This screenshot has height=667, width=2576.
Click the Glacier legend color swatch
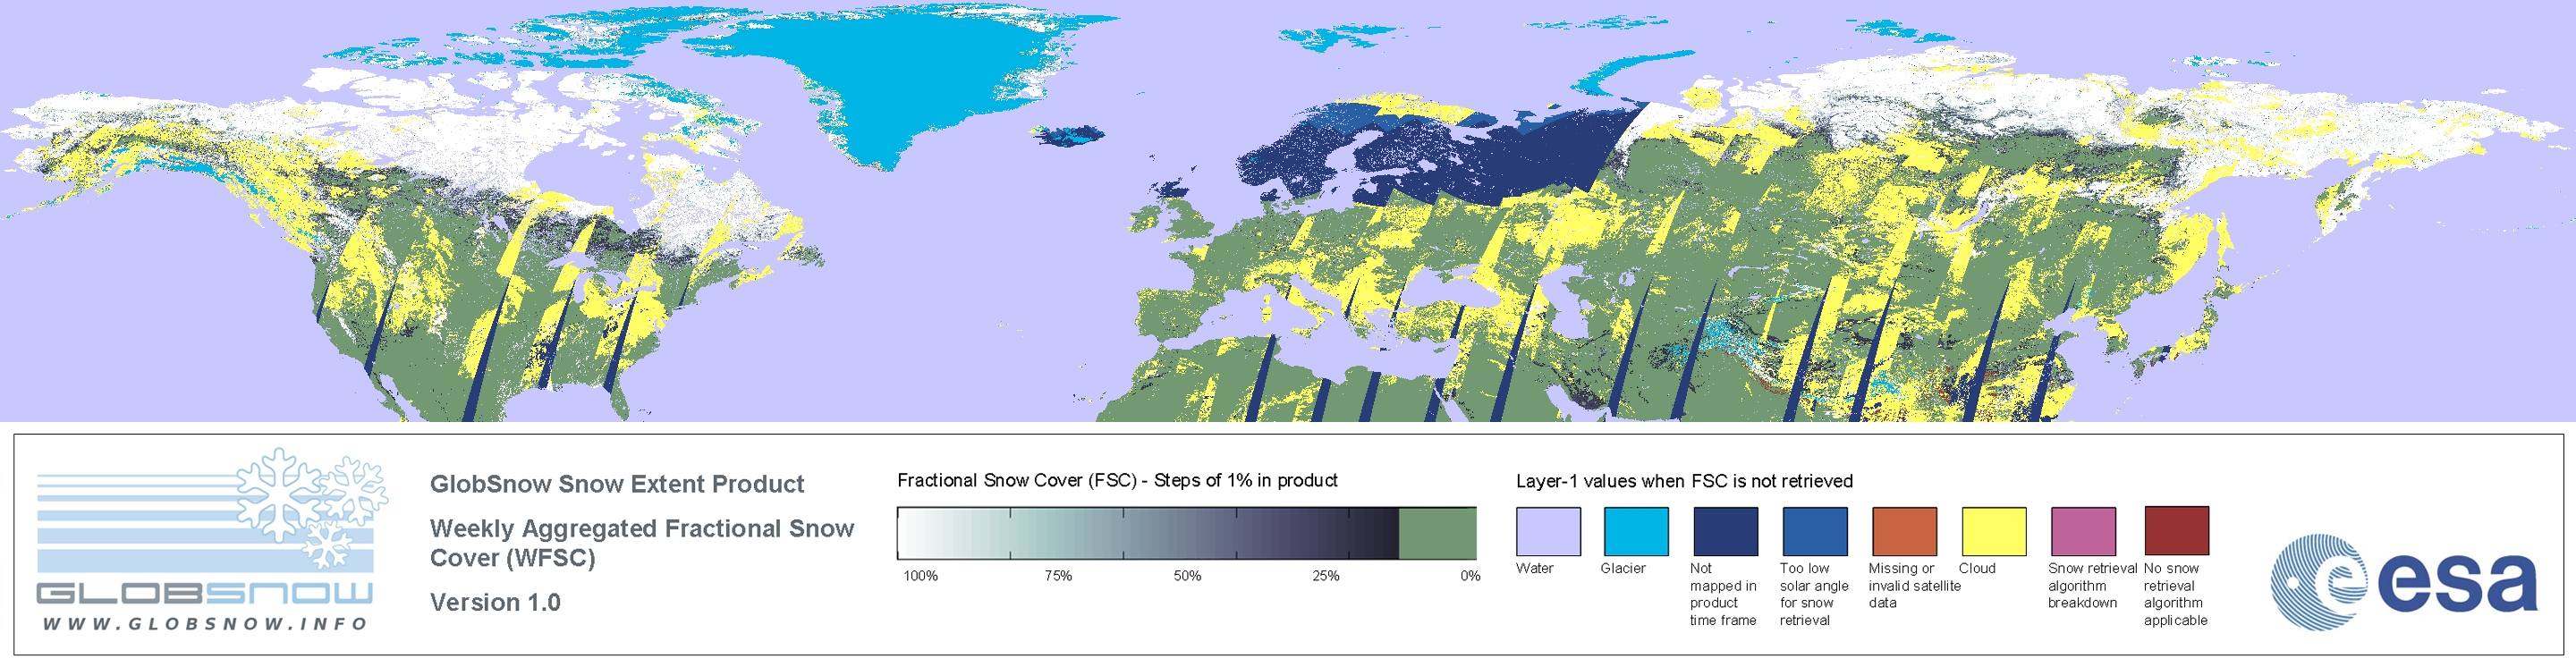click(1636, 531)
